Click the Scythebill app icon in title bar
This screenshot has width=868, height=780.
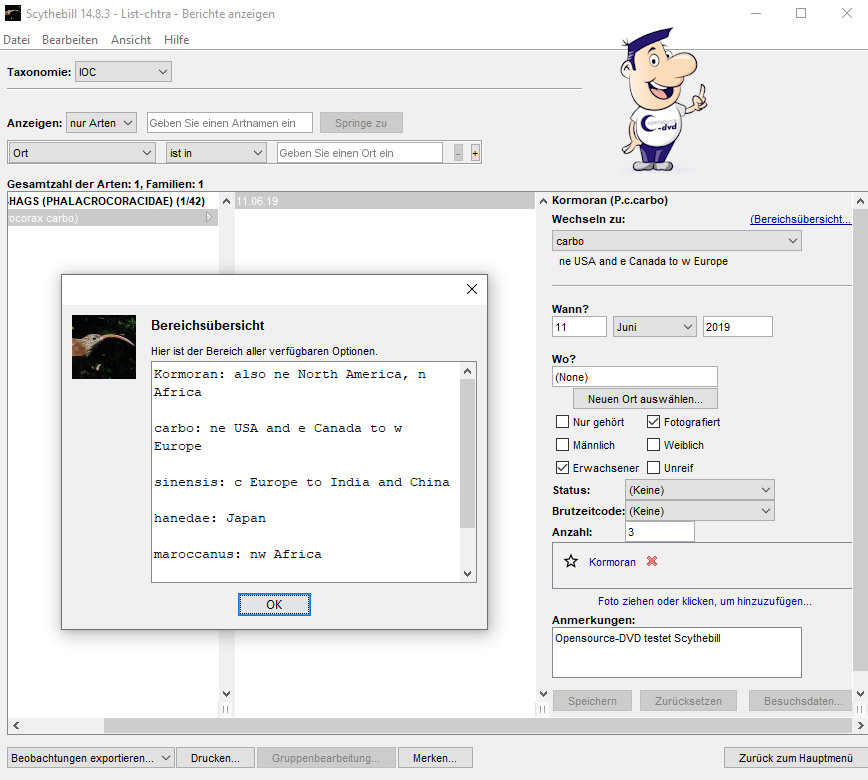coord(11,14)
